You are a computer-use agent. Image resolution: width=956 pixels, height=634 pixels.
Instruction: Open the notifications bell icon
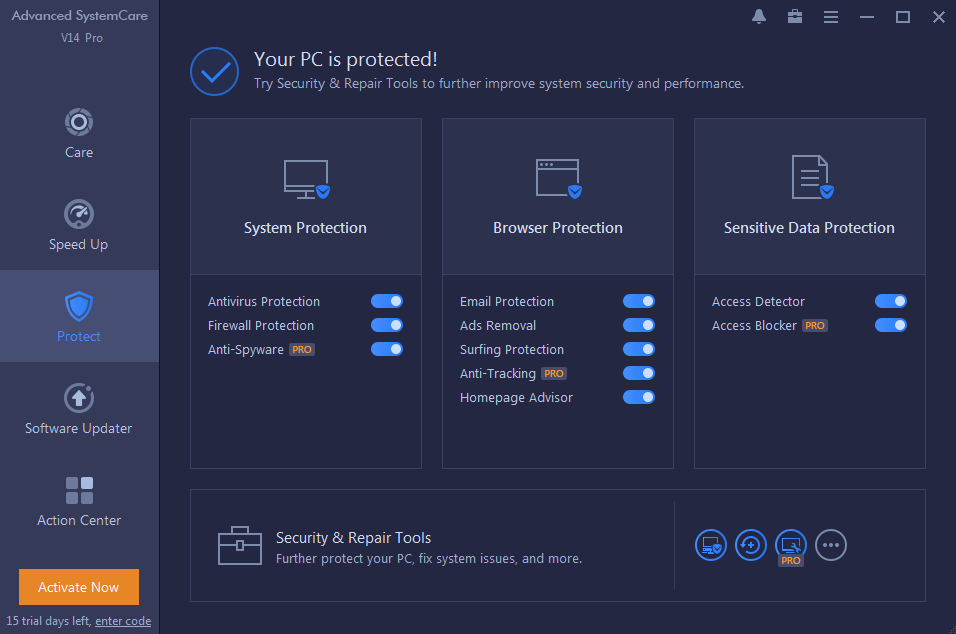tap(758, 16)
